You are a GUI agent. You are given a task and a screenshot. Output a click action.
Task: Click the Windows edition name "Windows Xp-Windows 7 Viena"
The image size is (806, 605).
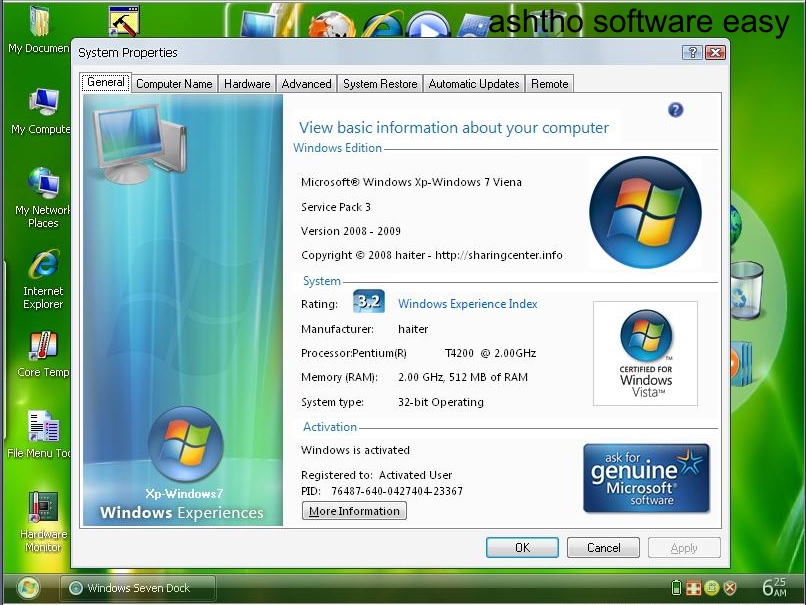(x=442, y=182)
